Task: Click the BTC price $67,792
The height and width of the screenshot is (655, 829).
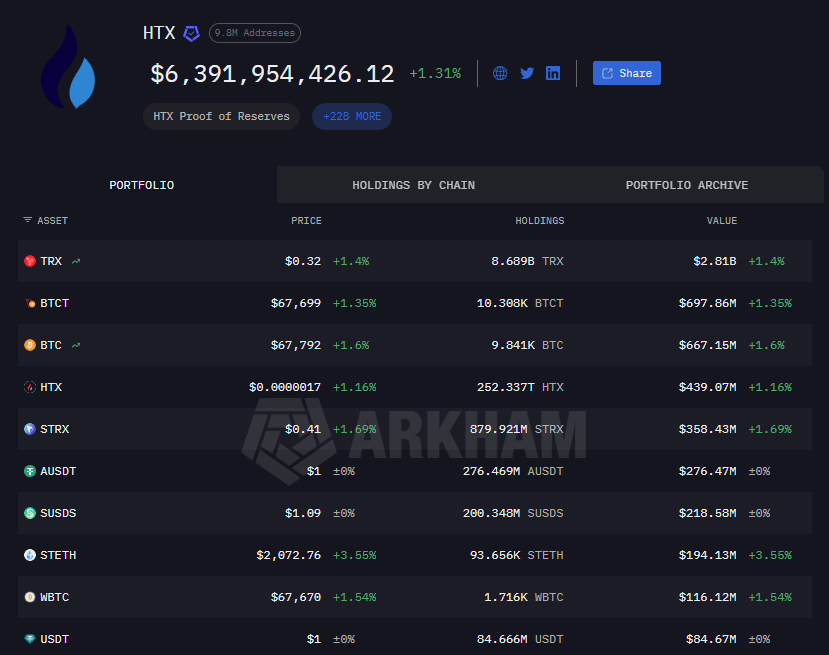Action: [296, 345]
